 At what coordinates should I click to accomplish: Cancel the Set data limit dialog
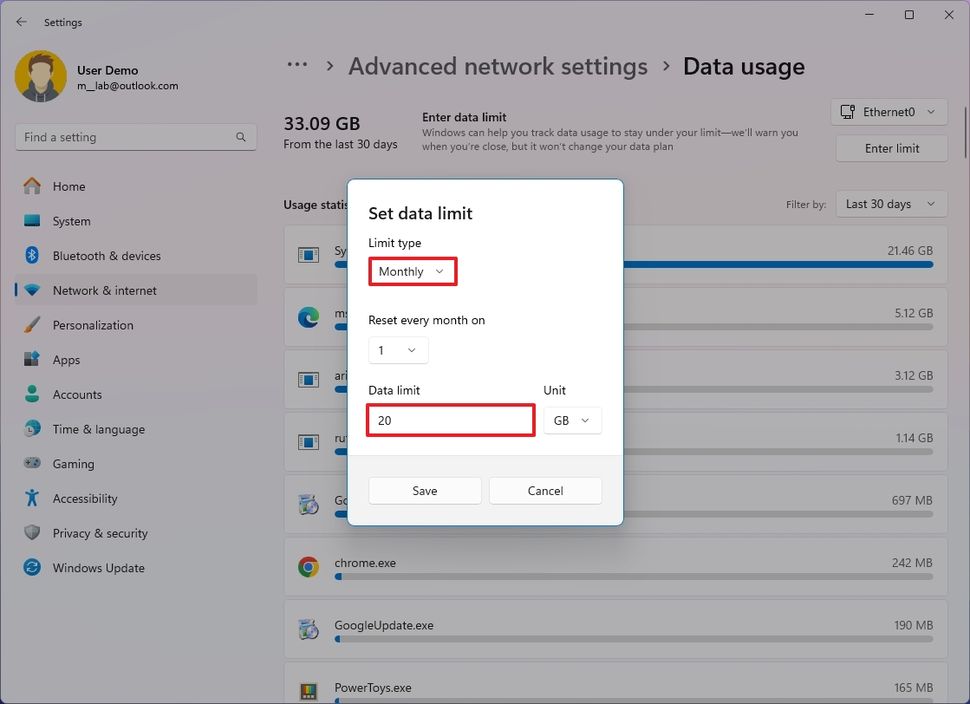545,490
